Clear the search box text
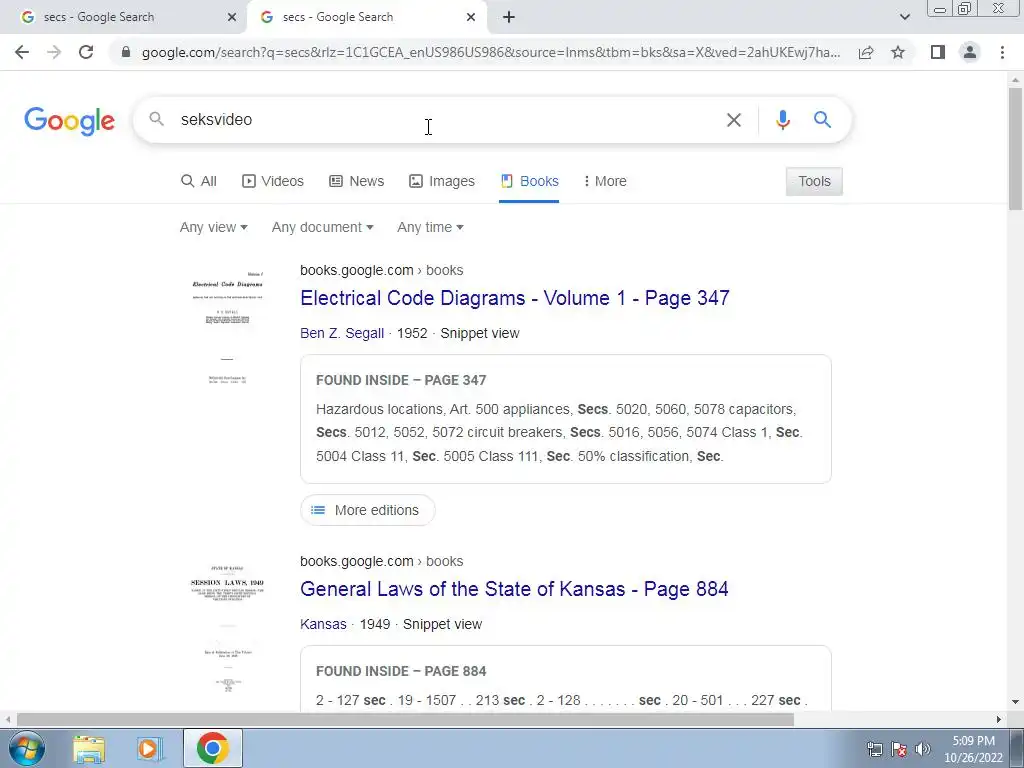1024x768 pixels. [x=734, y=120]
